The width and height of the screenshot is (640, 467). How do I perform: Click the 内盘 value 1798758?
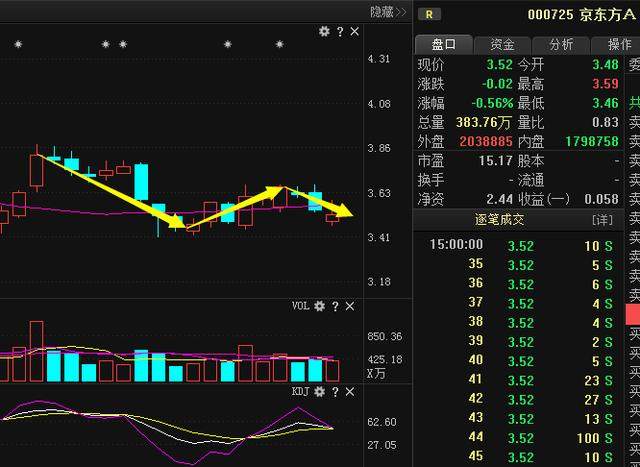(x=592, y=141)
